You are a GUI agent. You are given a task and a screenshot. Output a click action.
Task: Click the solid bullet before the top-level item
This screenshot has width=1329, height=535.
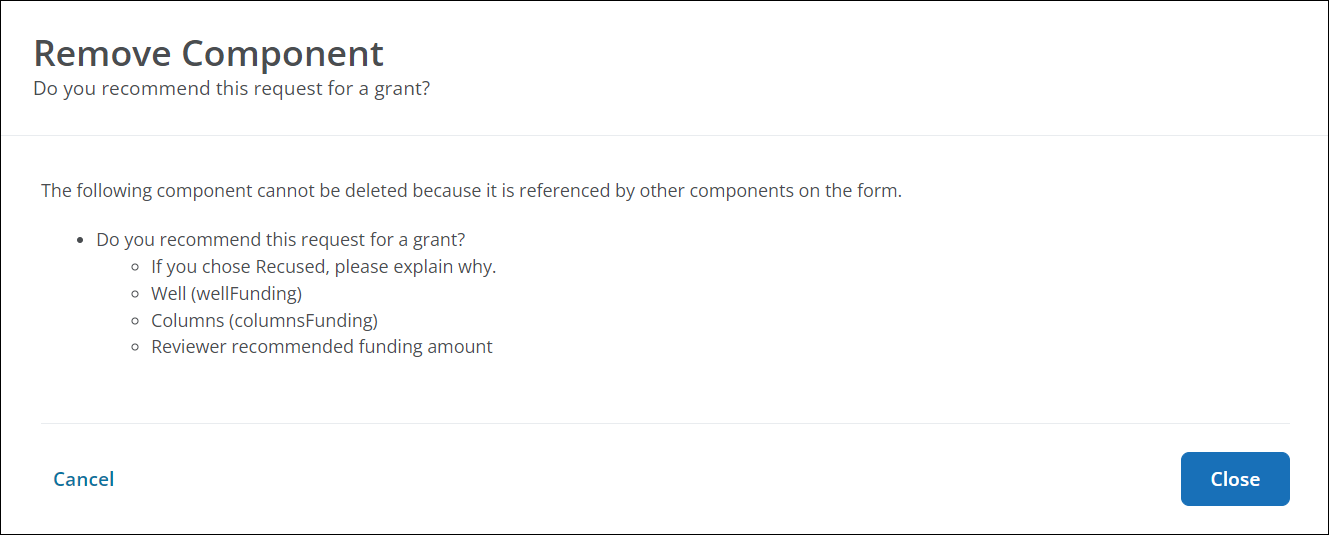(80, 241)
